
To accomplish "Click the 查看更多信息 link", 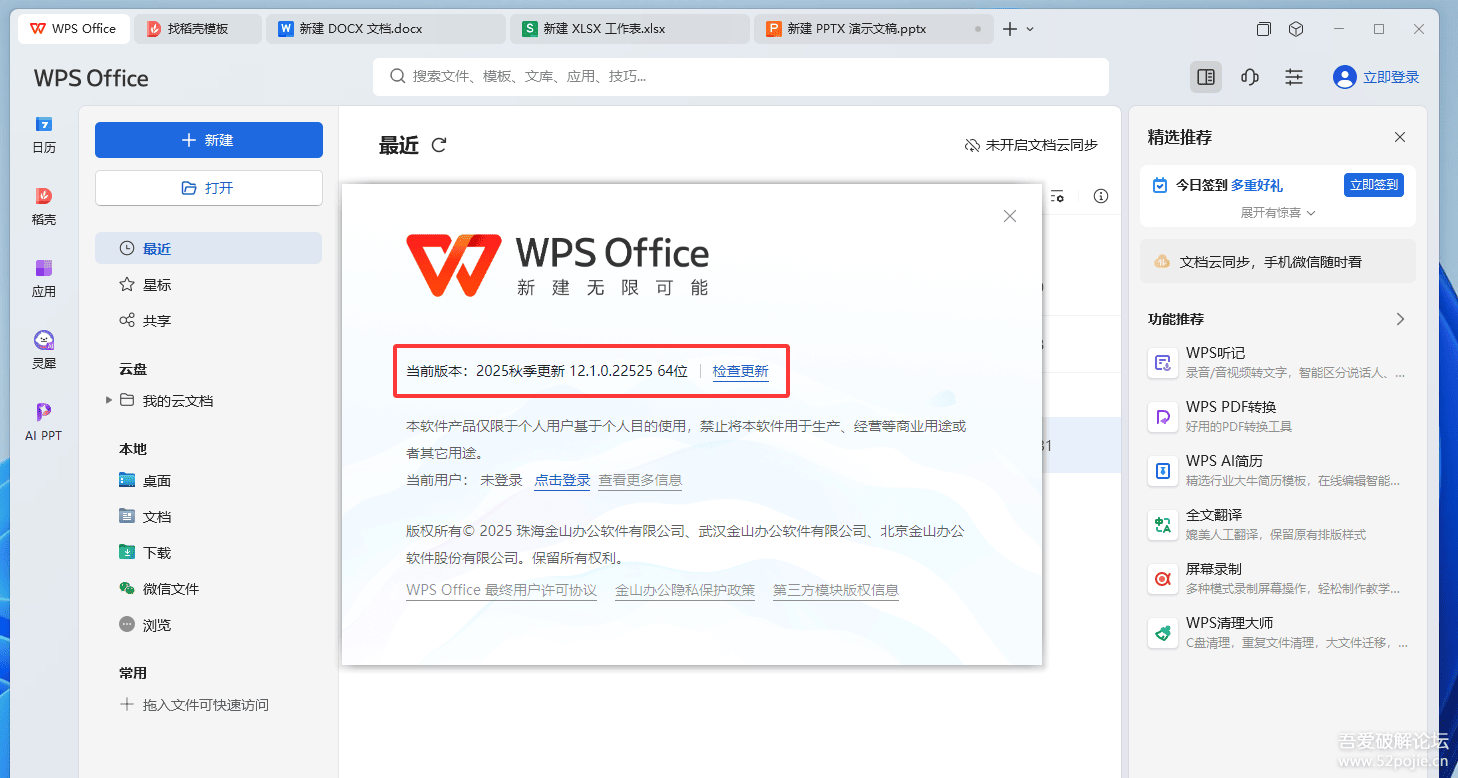I will point(640,480).
